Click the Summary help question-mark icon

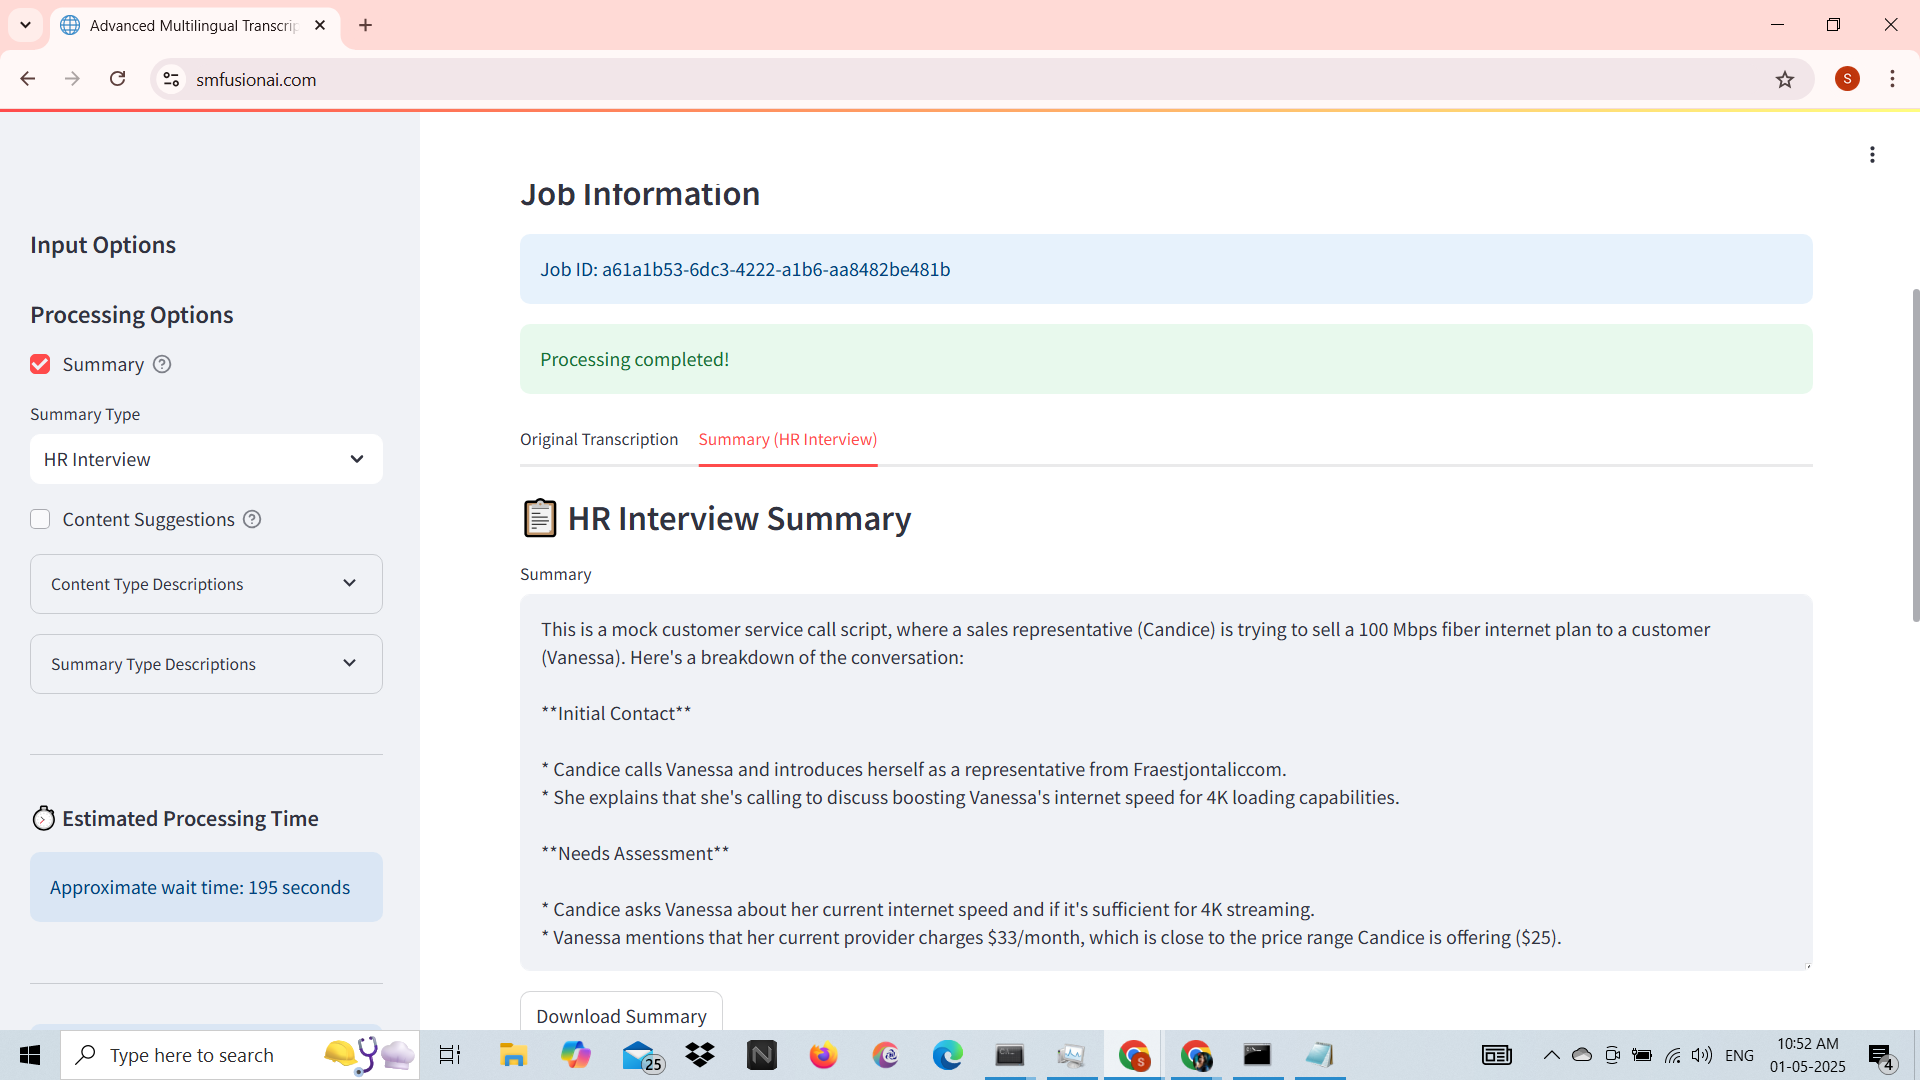click(162, 365)
